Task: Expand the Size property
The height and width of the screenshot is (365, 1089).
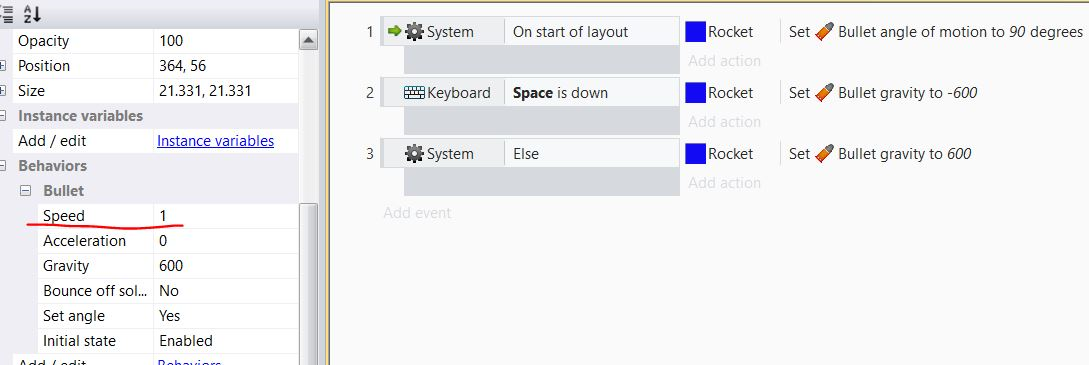Action: point(3,91)
